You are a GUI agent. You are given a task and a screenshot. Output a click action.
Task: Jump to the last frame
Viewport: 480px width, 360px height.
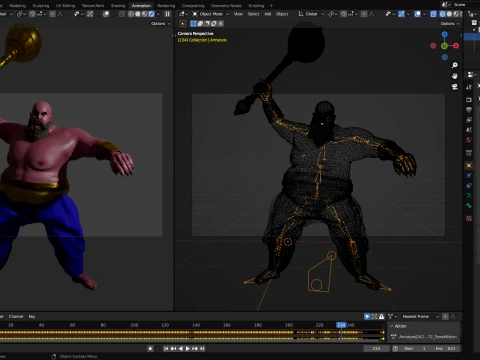click(x=202, y=348)
